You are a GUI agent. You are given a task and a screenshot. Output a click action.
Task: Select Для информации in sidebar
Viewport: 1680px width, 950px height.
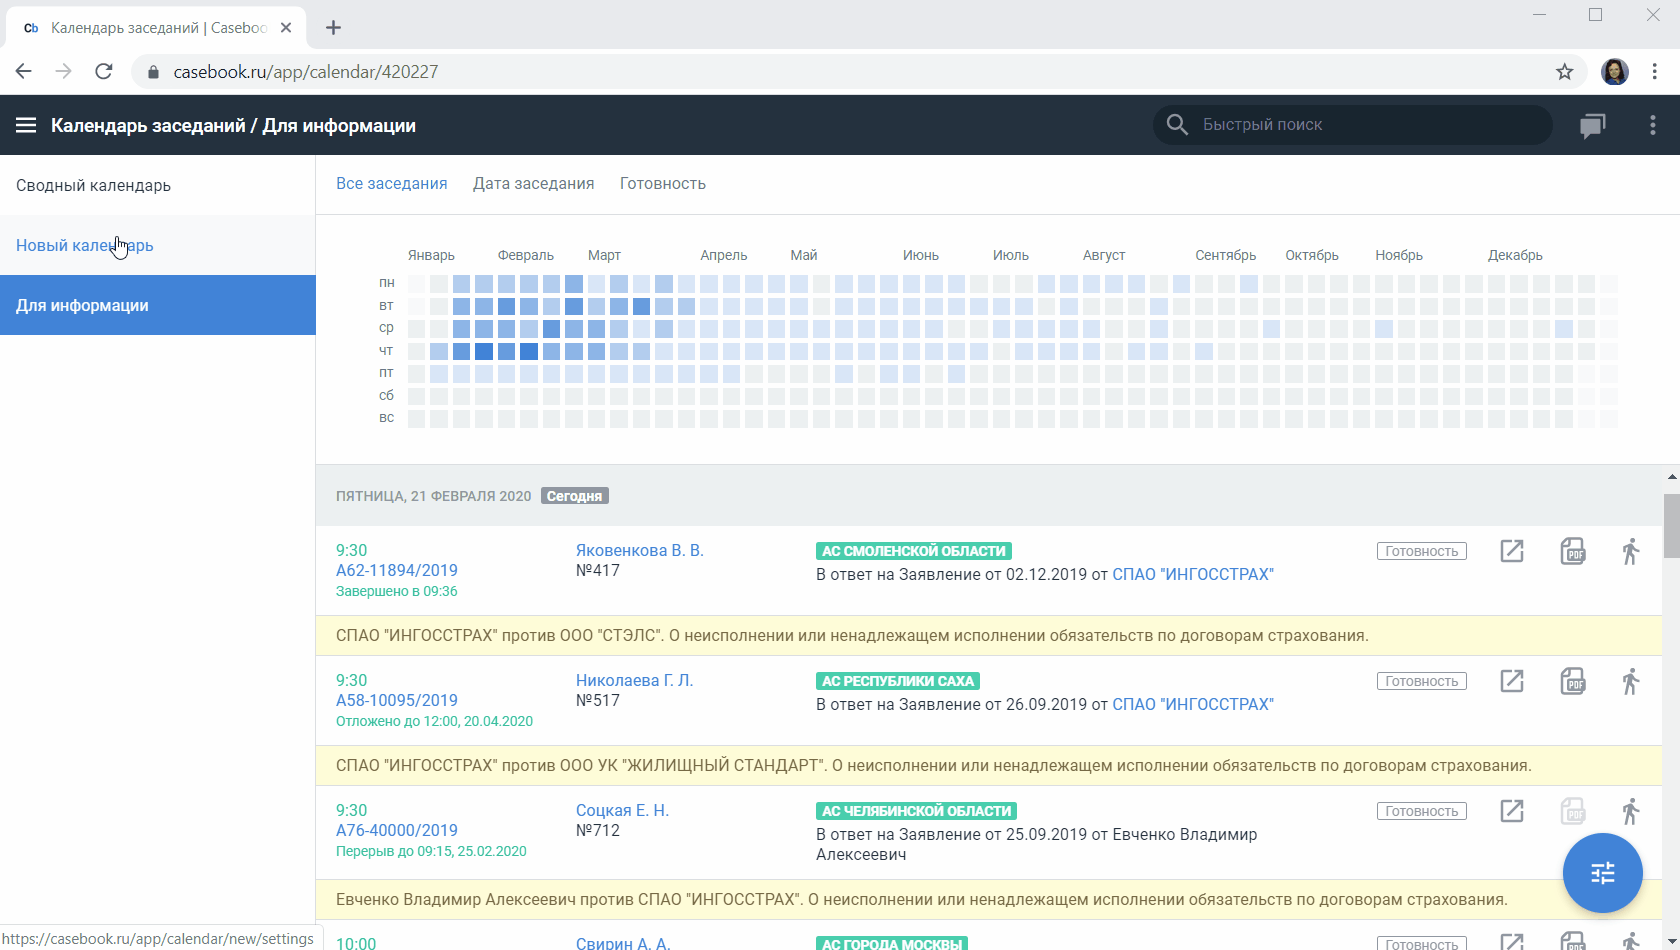click(158, 305)
